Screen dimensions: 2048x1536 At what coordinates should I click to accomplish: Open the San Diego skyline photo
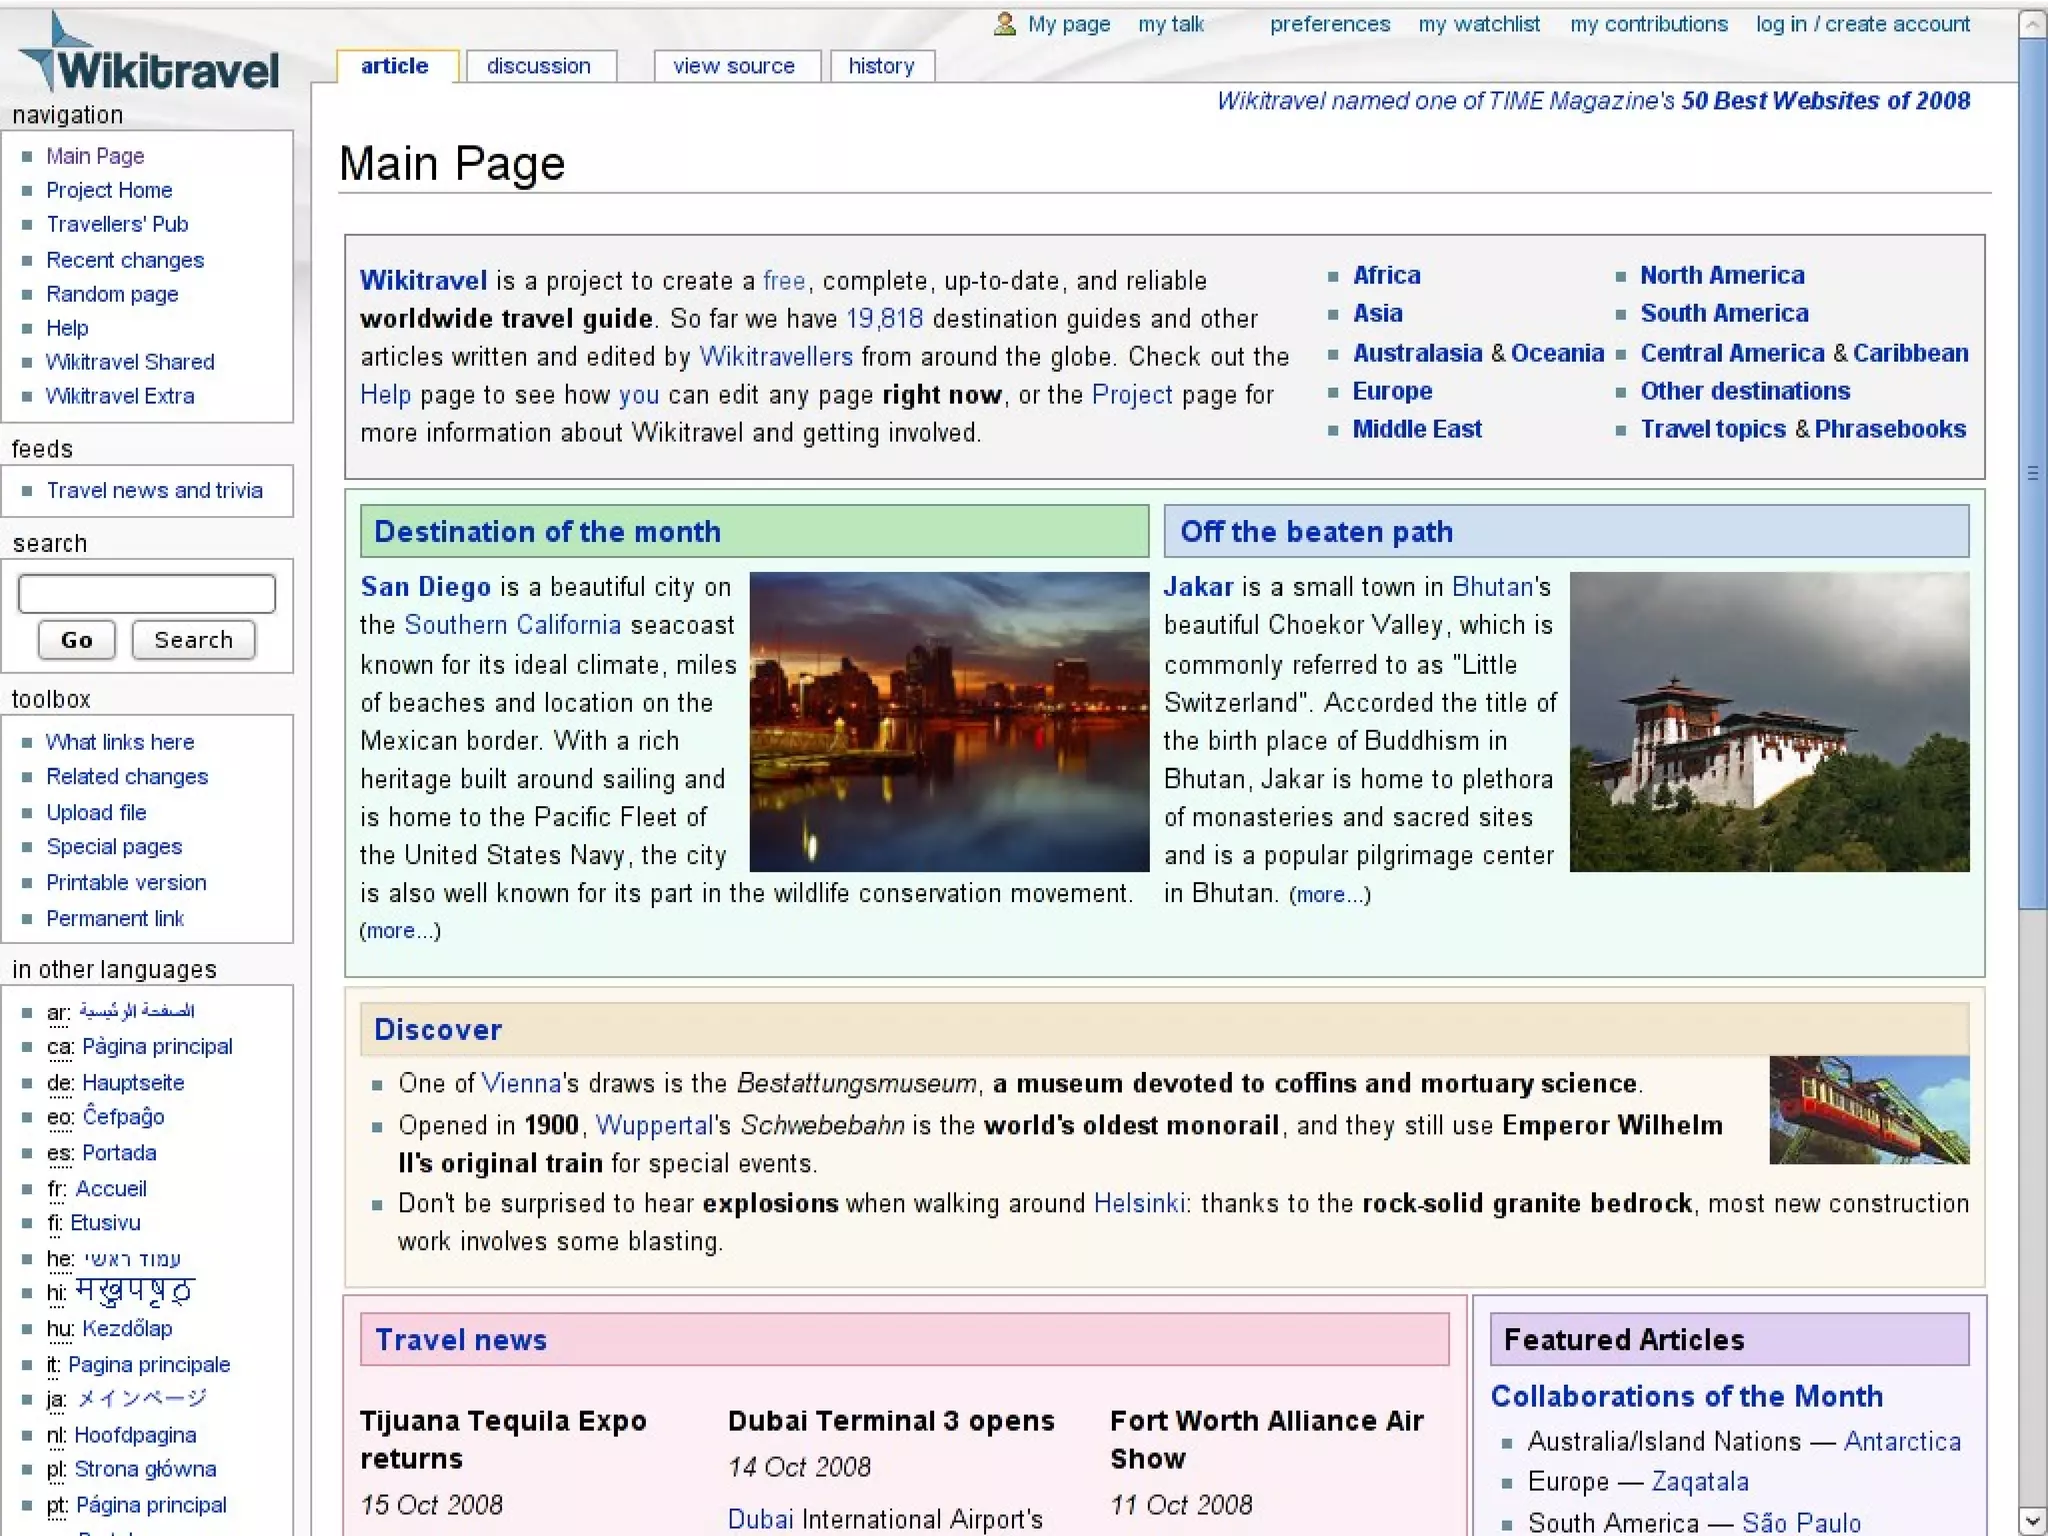tap(948, 721)
